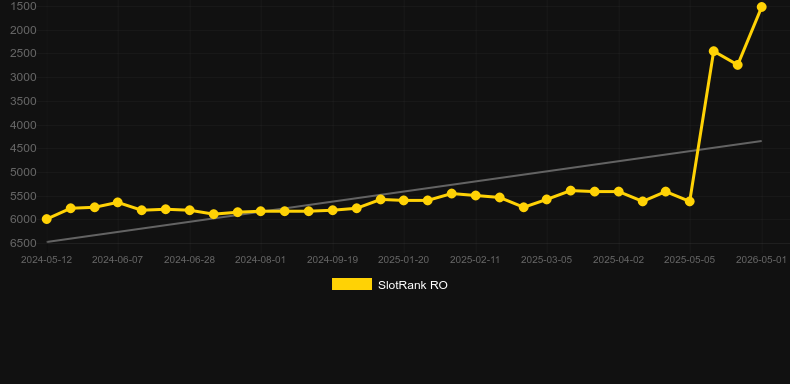Screen dimensions: 790x384
Task: Select the data point above 2025-01-20
Action: click(404, 201)
